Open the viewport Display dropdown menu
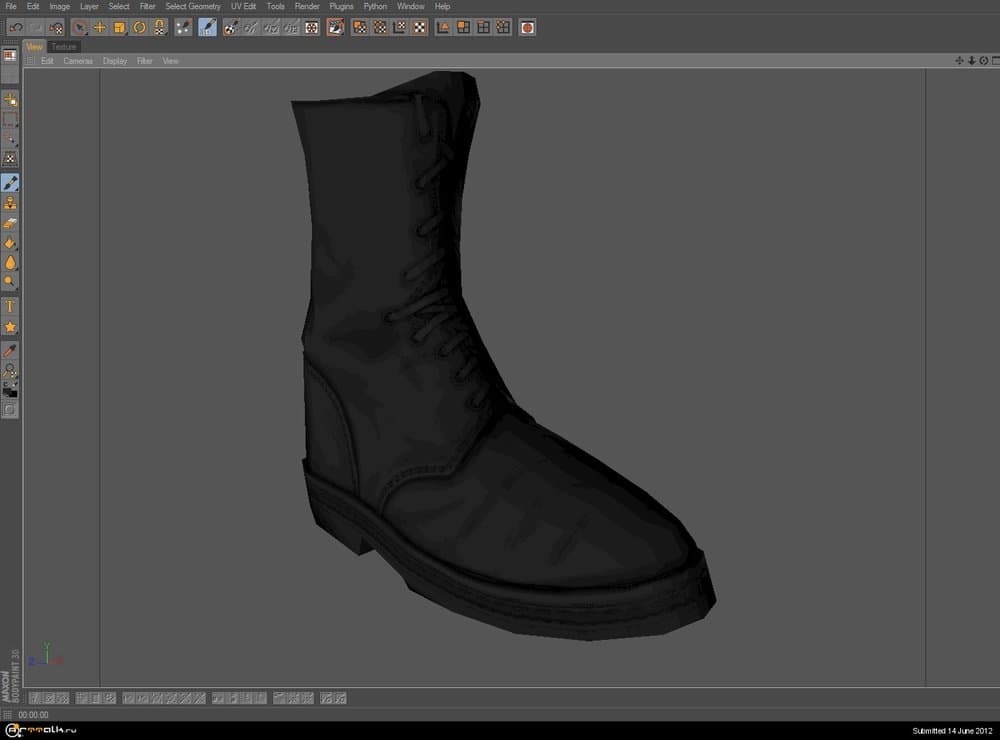The width and height of the screenshot is (1000, 740). (114, 61)
